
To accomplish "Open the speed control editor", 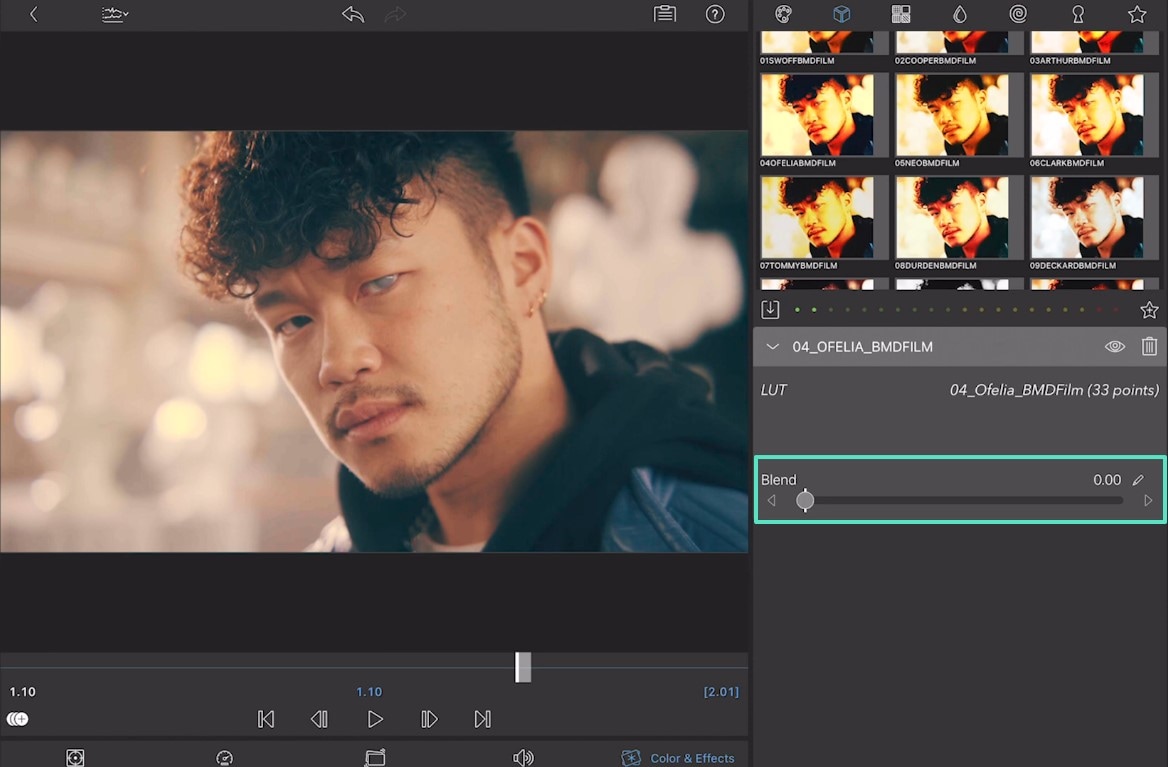I will click(224, 758).
